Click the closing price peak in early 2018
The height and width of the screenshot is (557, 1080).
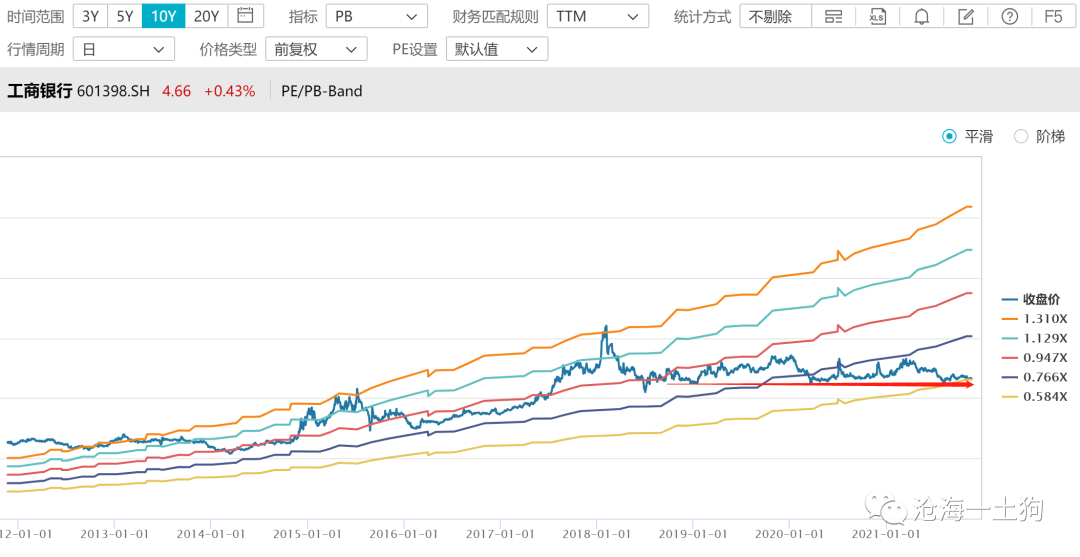(605, 326)
